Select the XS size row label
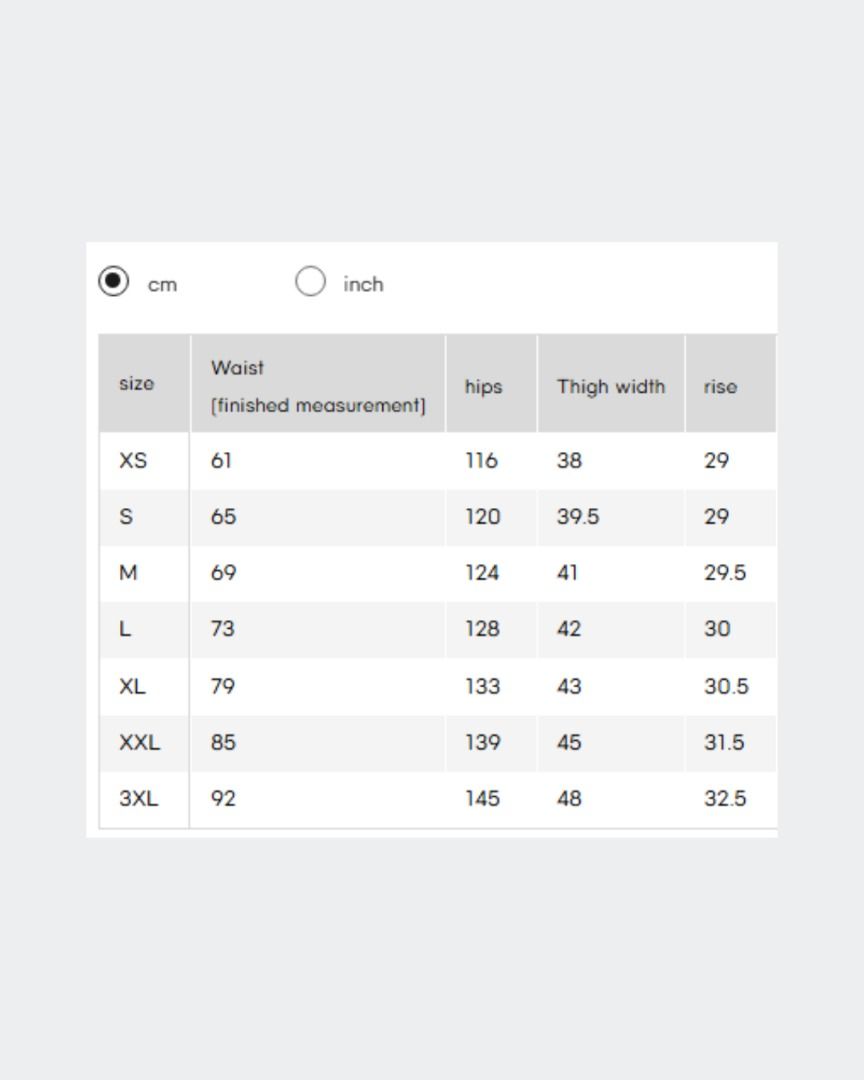Viewport: 864px width, 1080px height. point(133,460)
